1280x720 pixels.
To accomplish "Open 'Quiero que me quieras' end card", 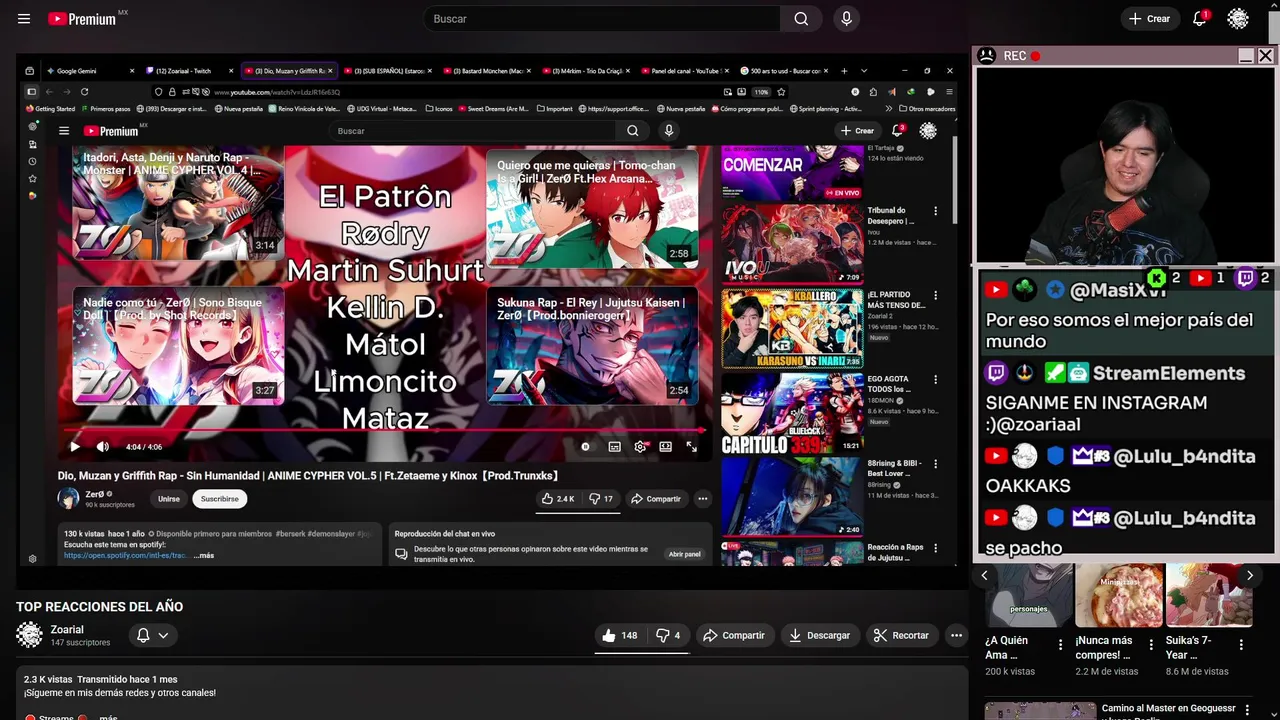I will click(x=592, y=209).
